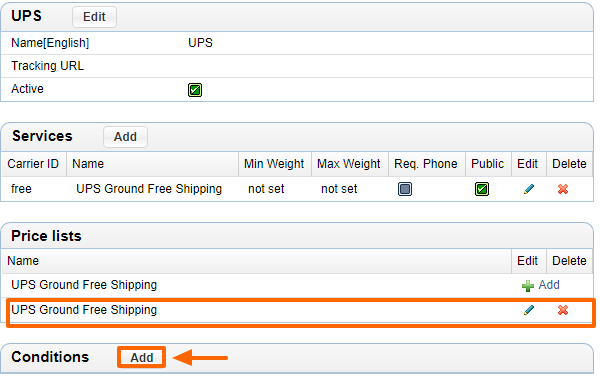Toggle Public checkbox for UPS Ground service
600x386 pixels.
click(482, 189)
